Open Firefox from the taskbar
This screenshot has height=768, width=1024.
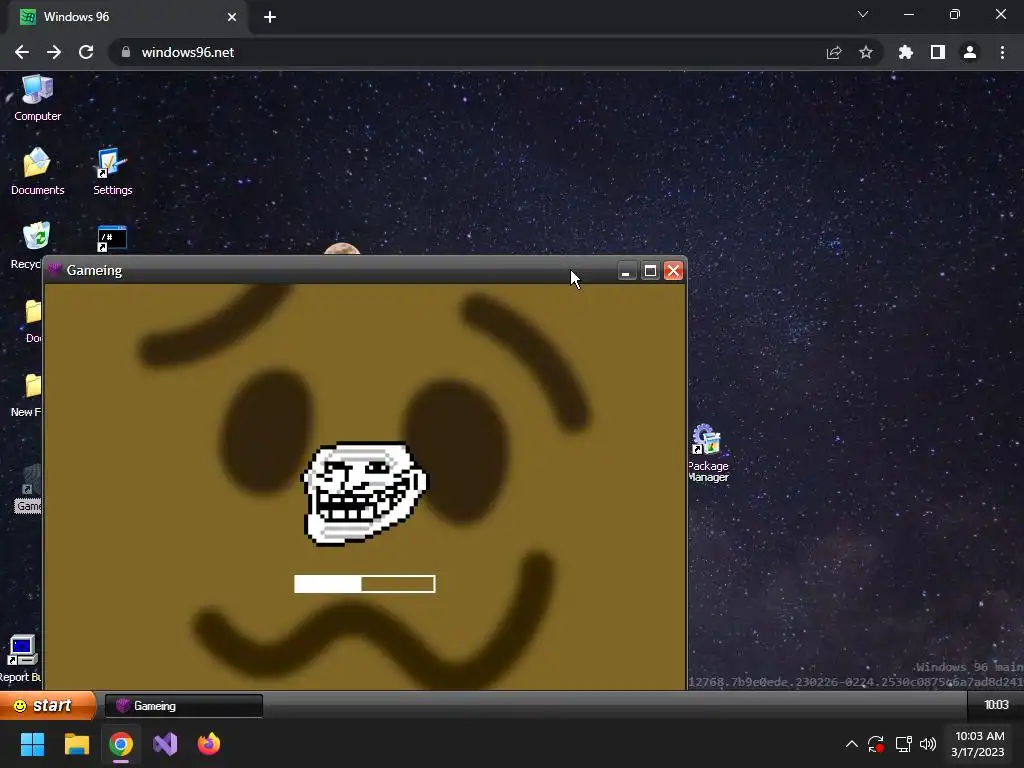pos(209,744)
